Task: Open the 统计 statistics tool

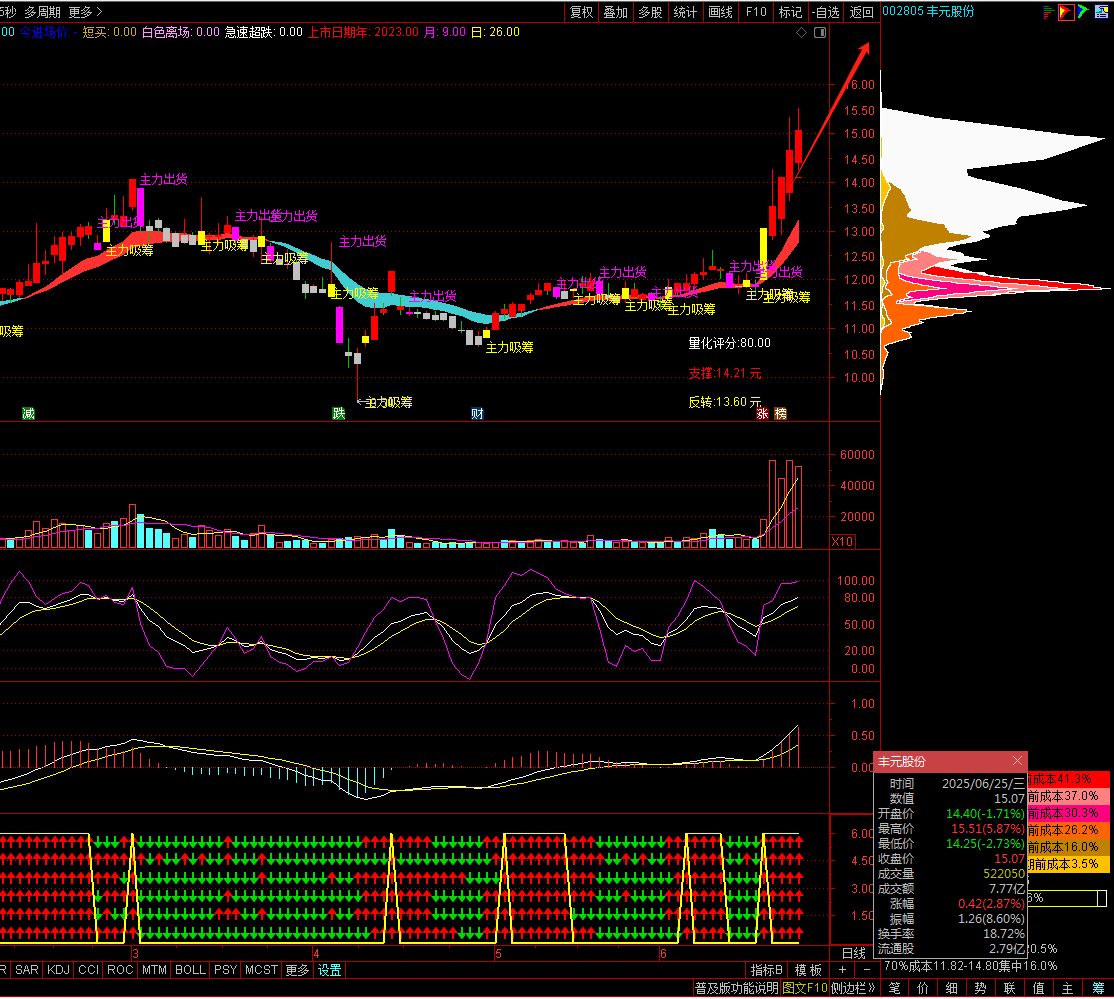Action: pyautogui.click(x=685, y=12)
